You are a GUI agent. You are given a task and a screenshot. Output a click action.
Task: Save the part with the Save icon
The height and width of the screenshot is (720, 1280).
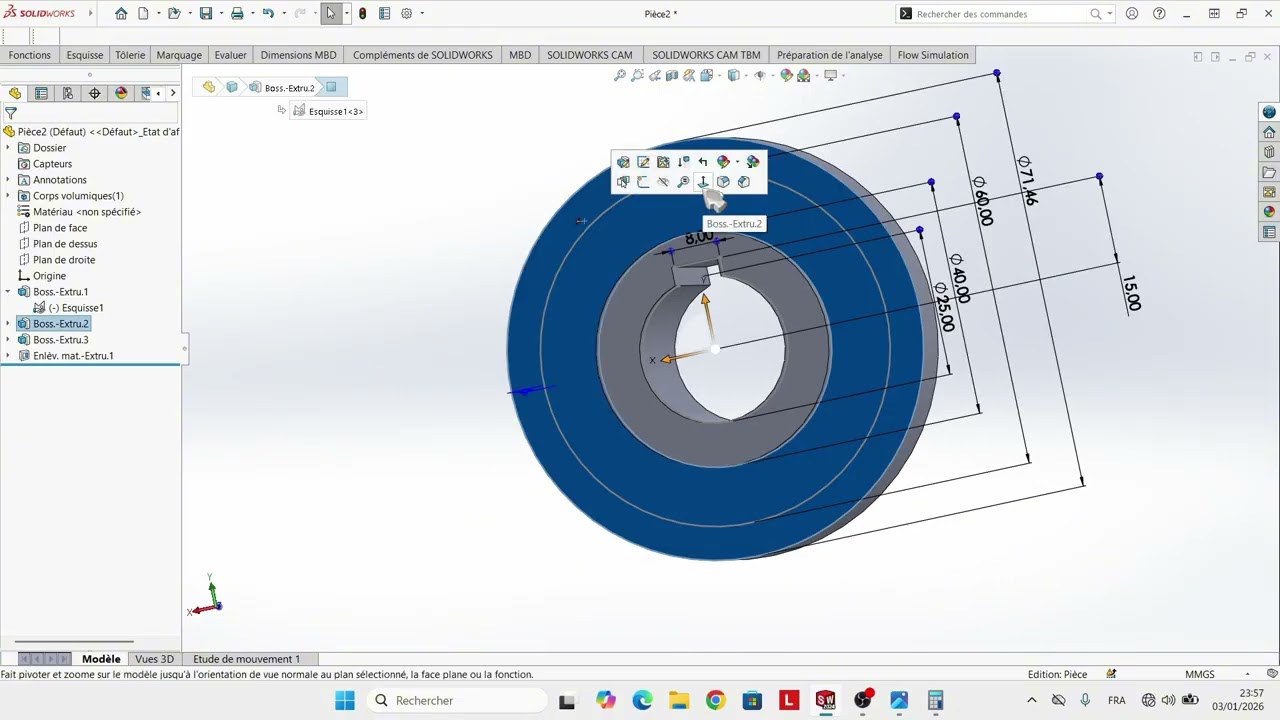(206, 14)
